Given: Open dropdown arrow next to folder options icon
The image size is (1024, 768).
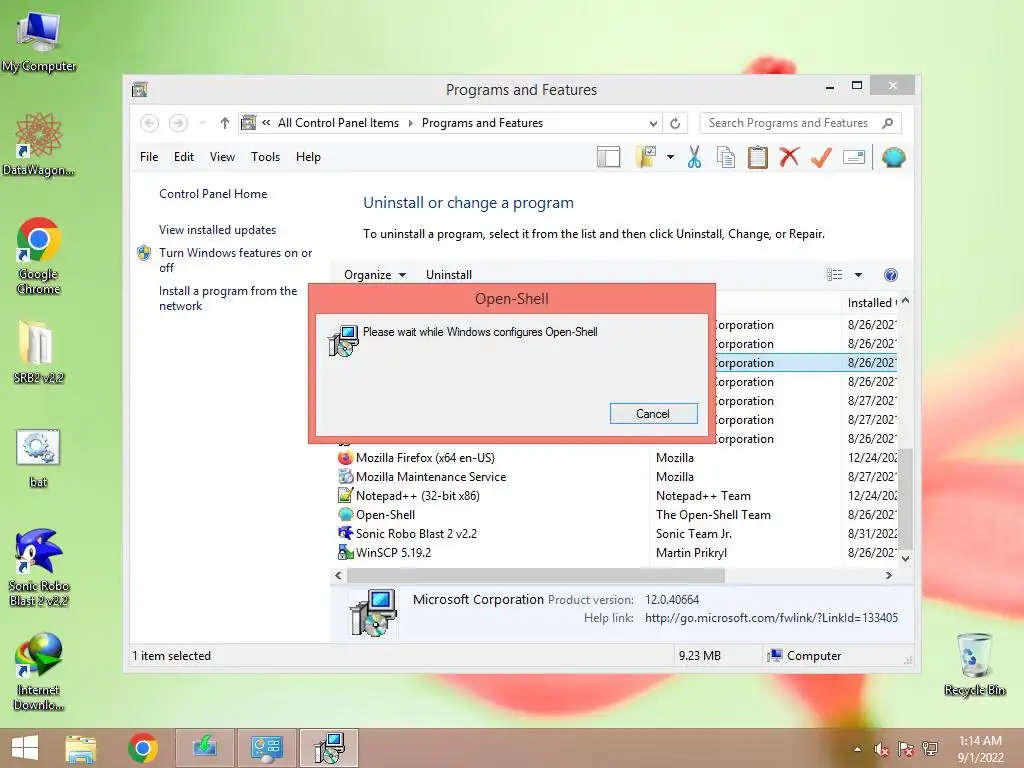Looking at the screenshot, I should pos(670,157).
